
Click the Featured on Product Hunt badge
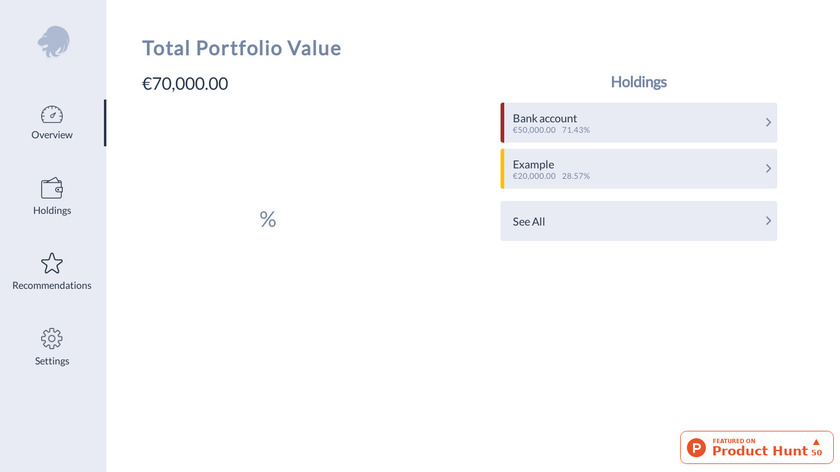[x=757, y=447]
